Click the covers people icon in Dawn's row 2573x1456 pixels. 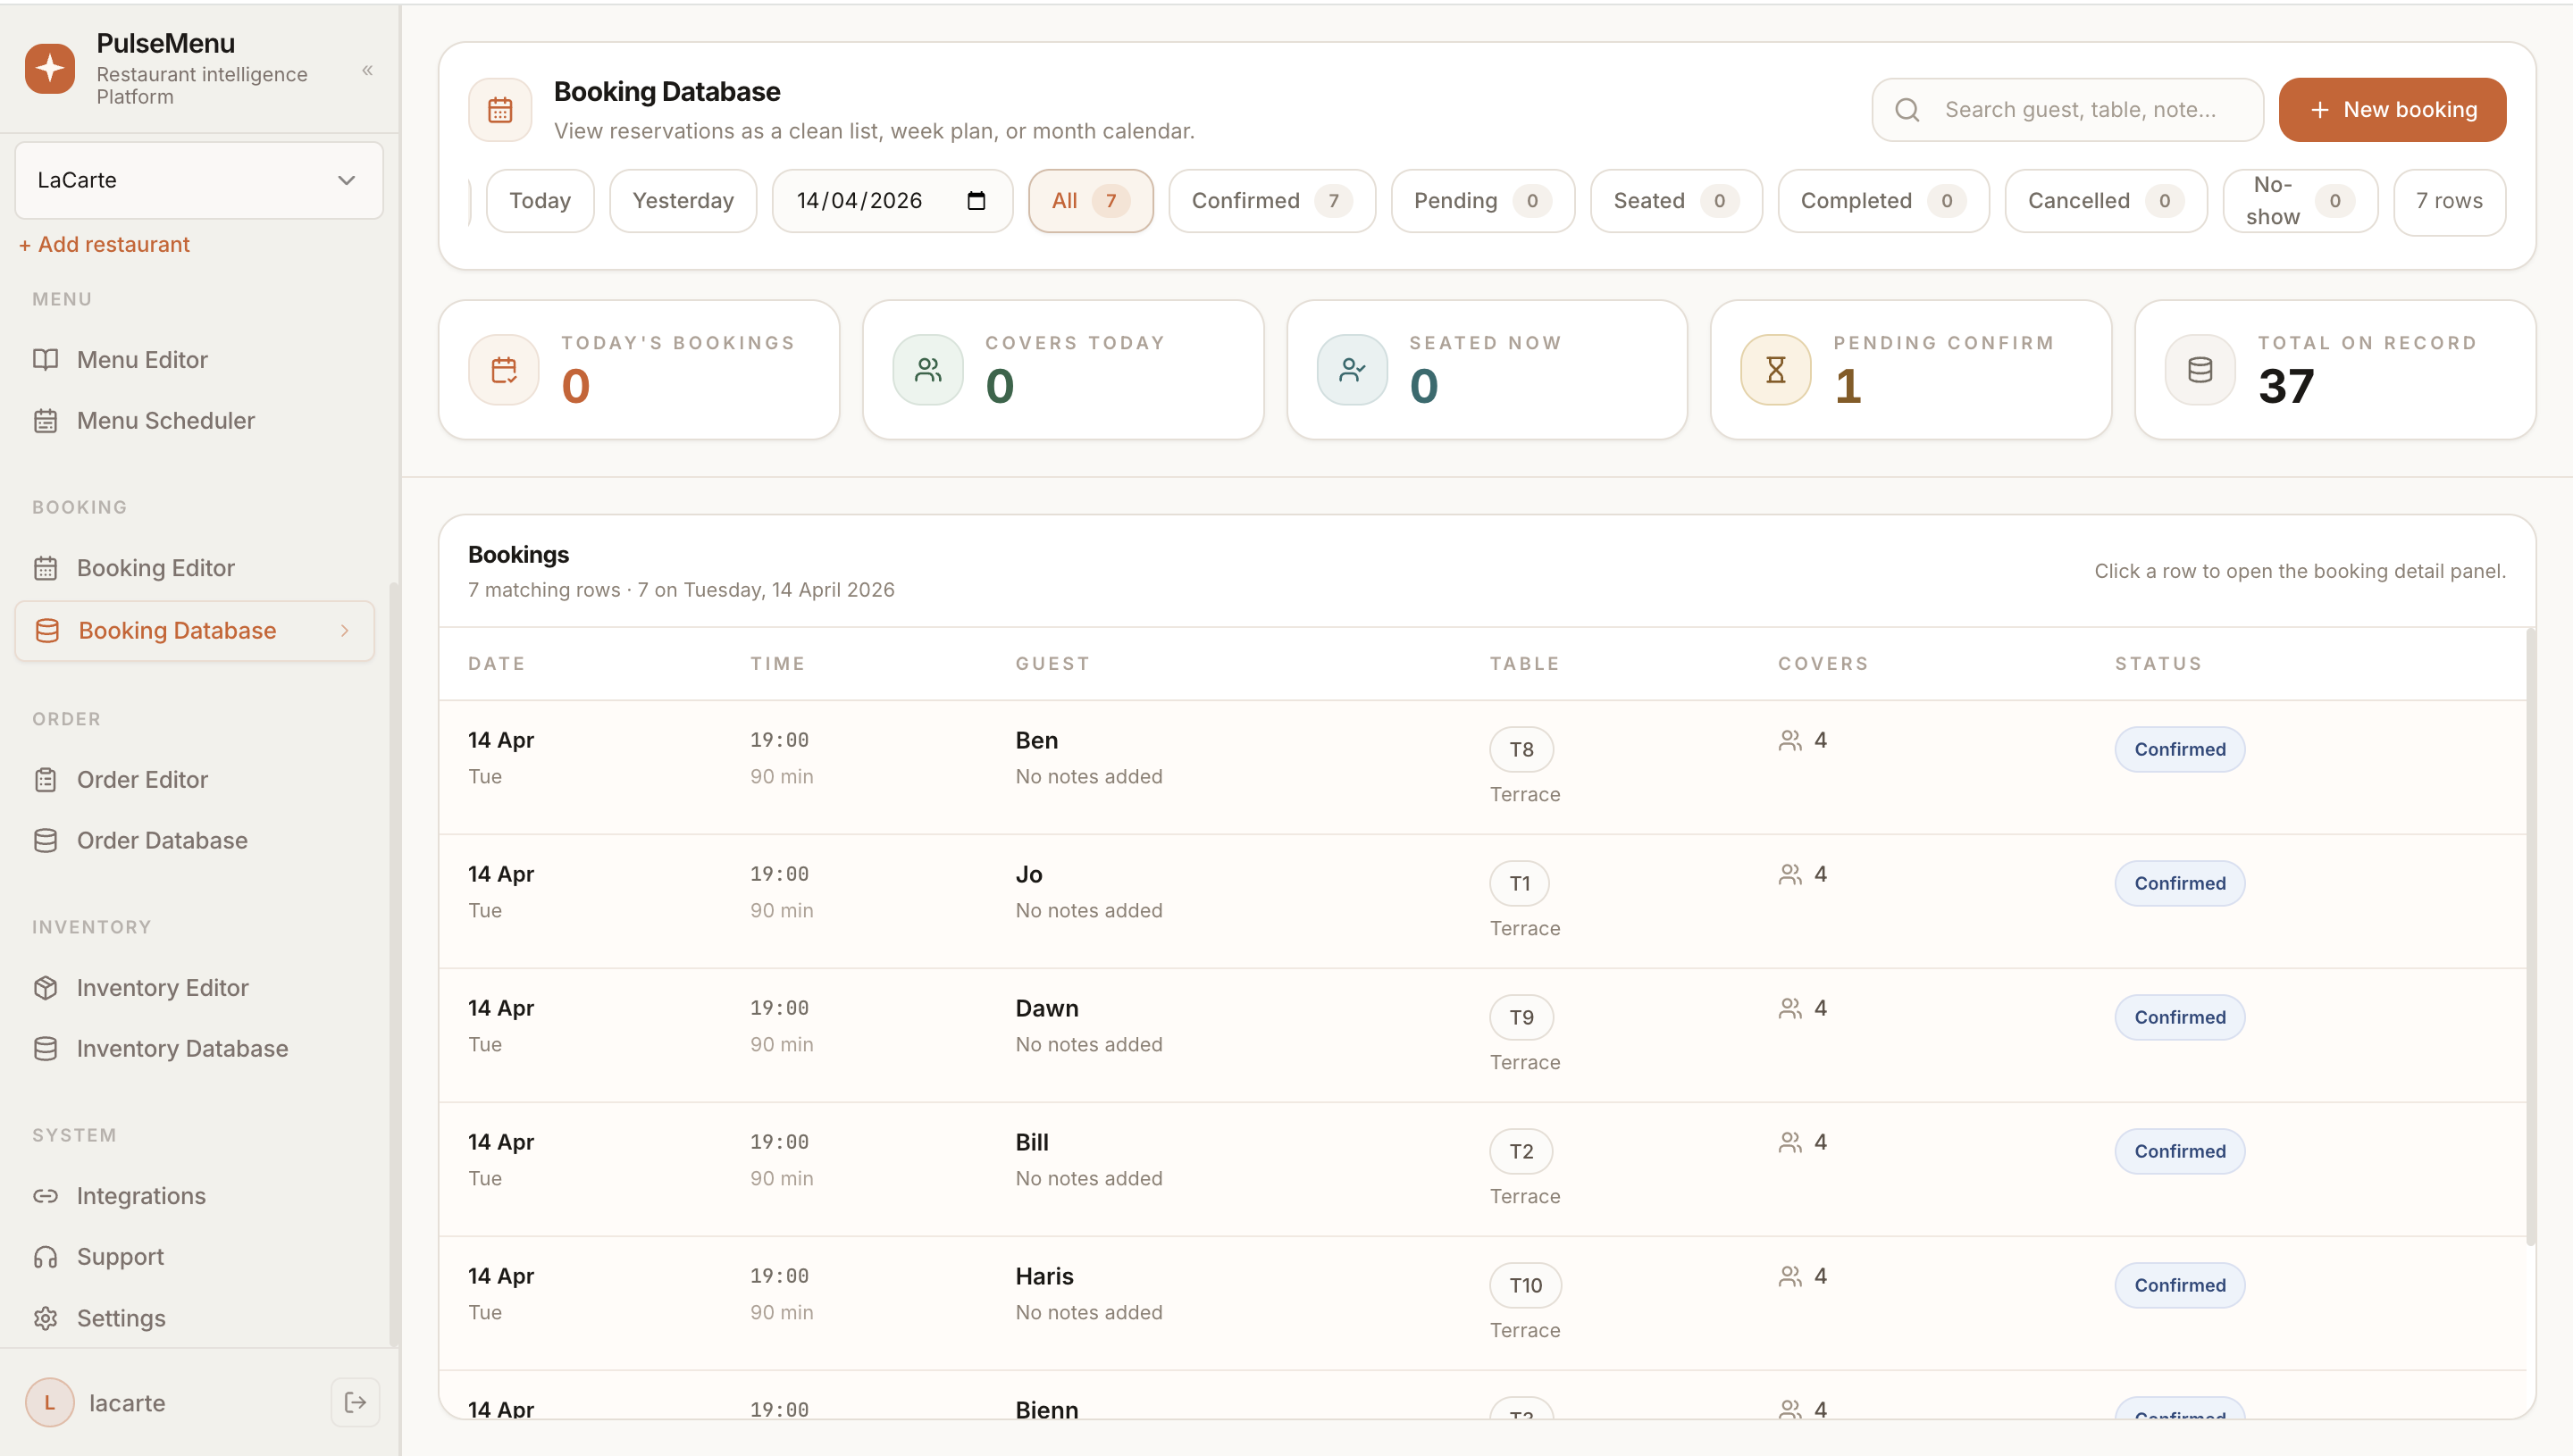coord(1790,1008)
